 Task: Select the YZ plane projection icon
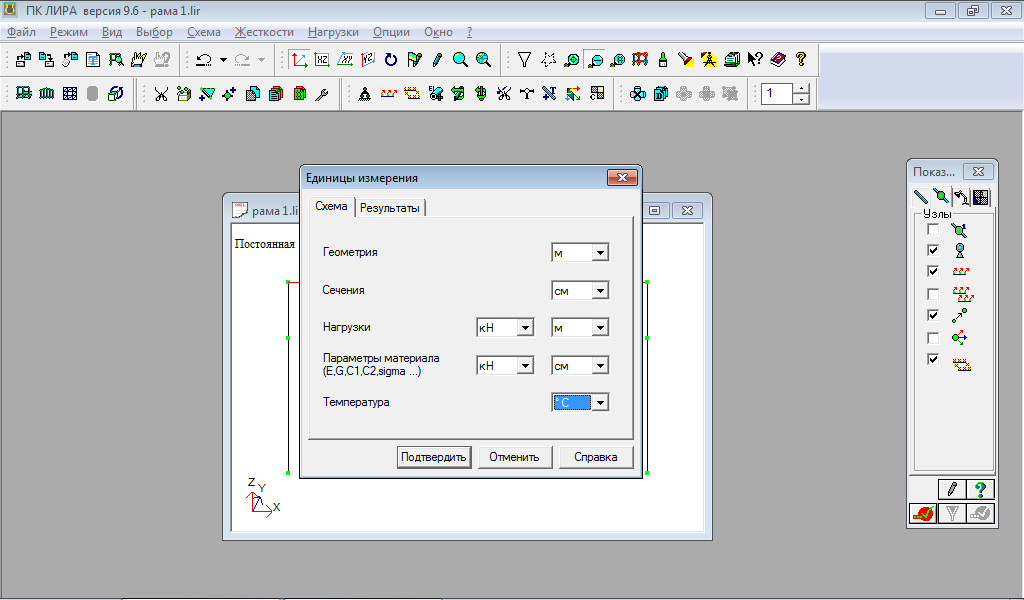point(368,60)
